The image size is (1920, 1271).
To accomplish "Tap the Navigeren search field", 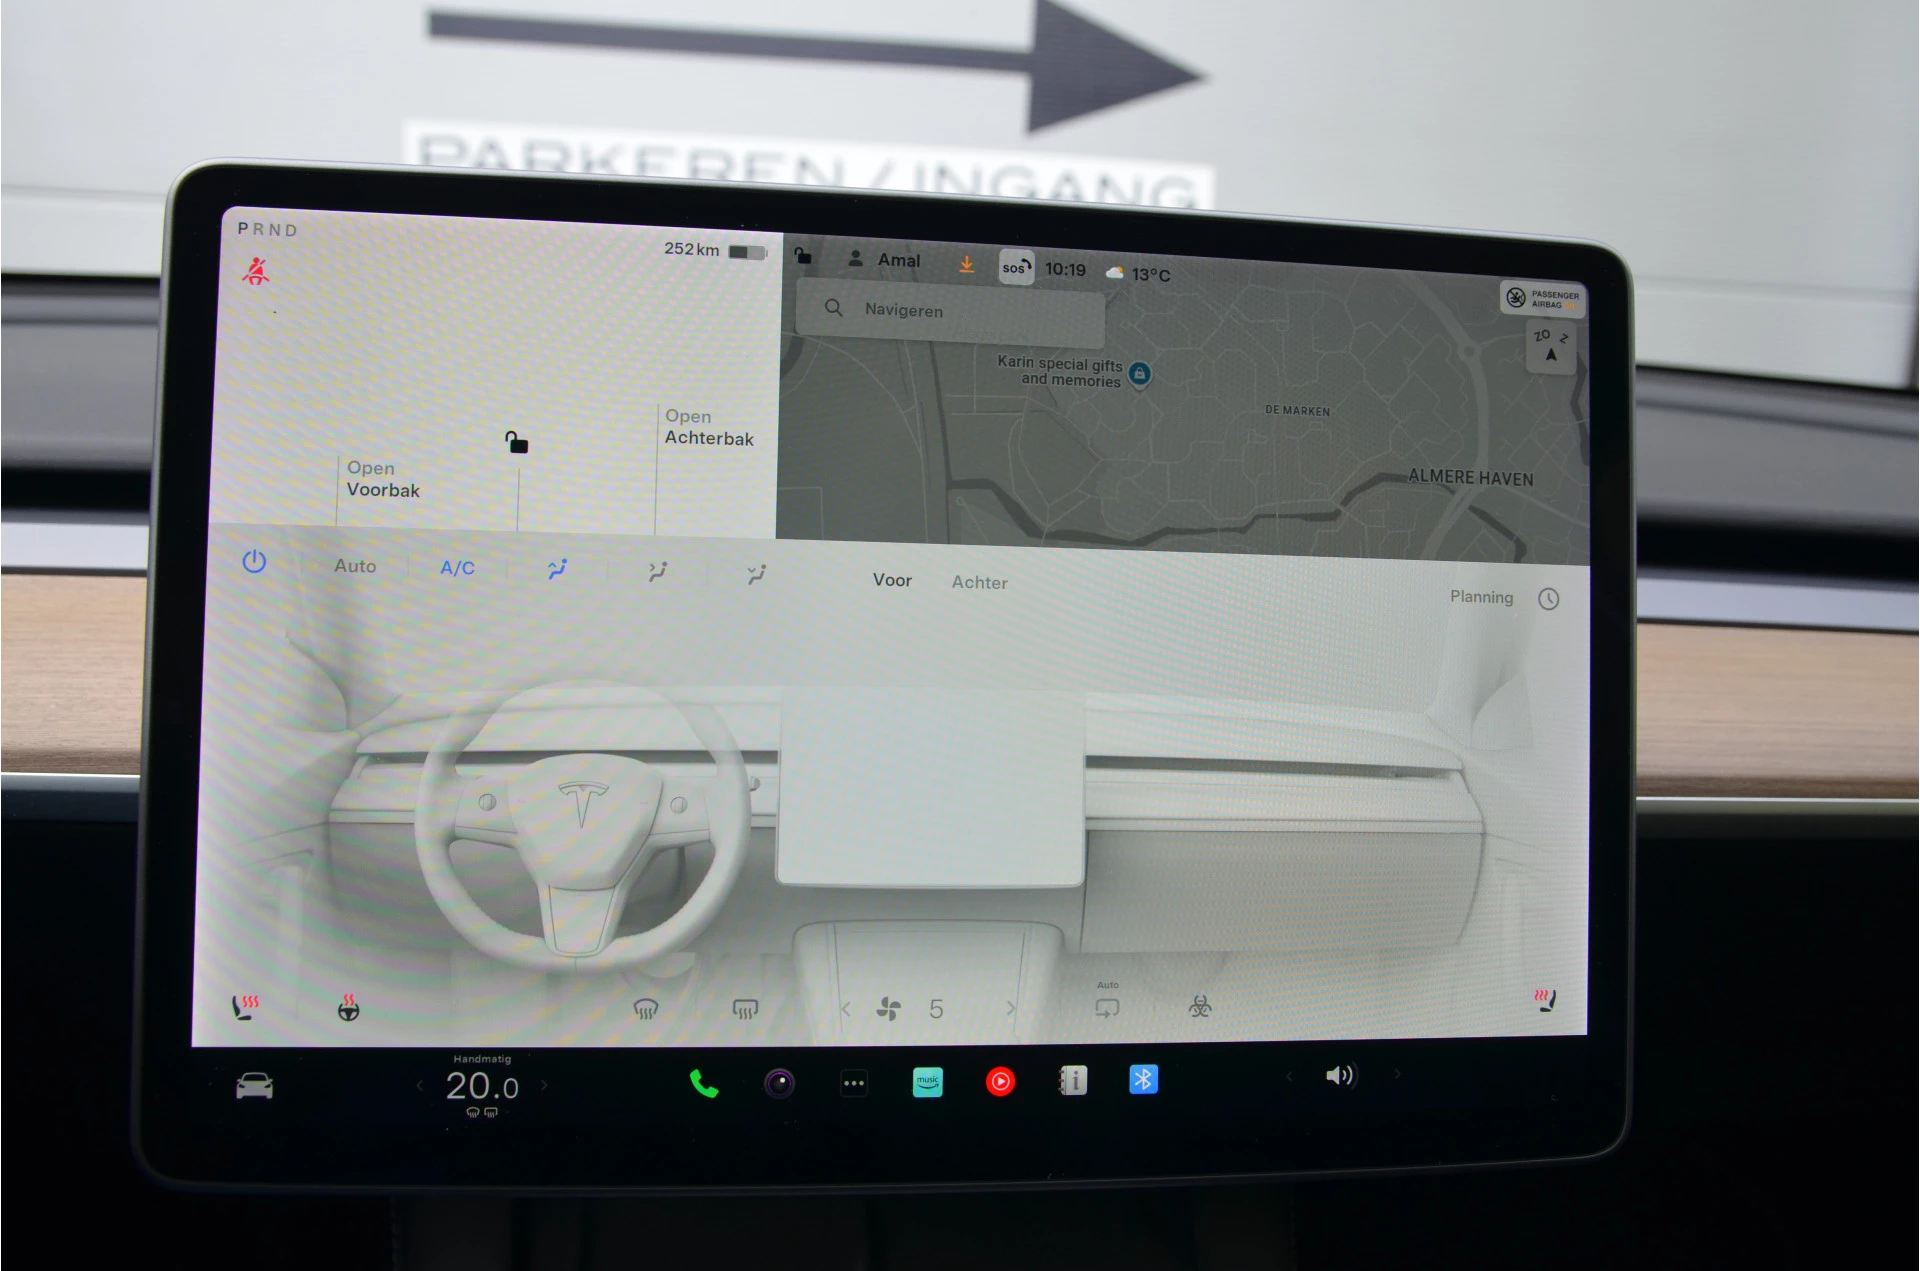I will pyautogui.click(x=950, y=311).
